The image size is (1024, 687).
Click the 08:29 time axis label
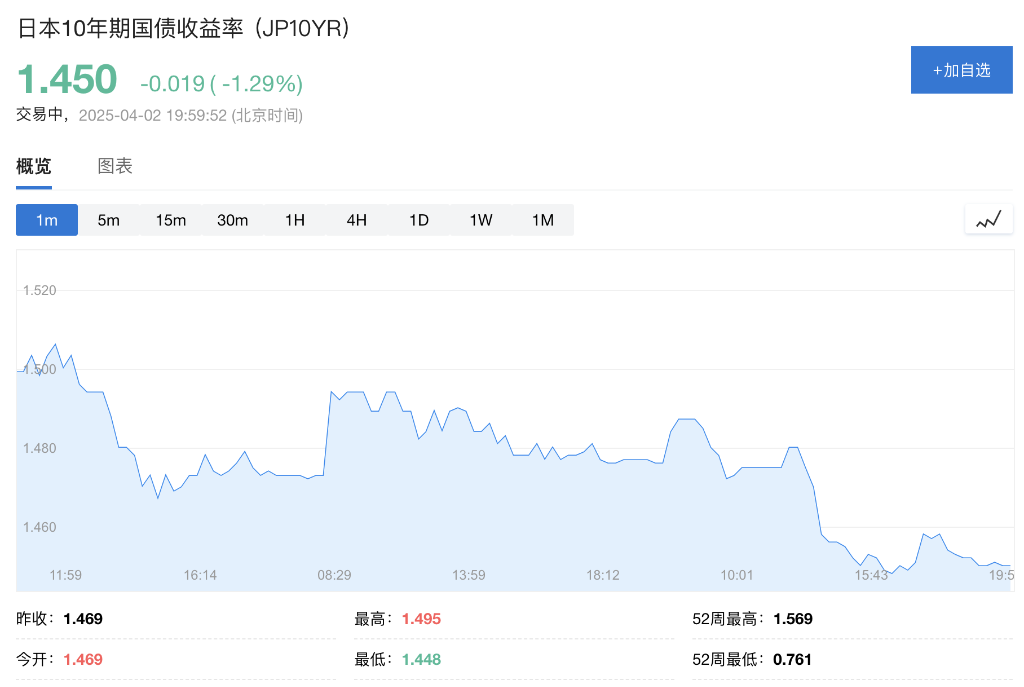[335, 575]
